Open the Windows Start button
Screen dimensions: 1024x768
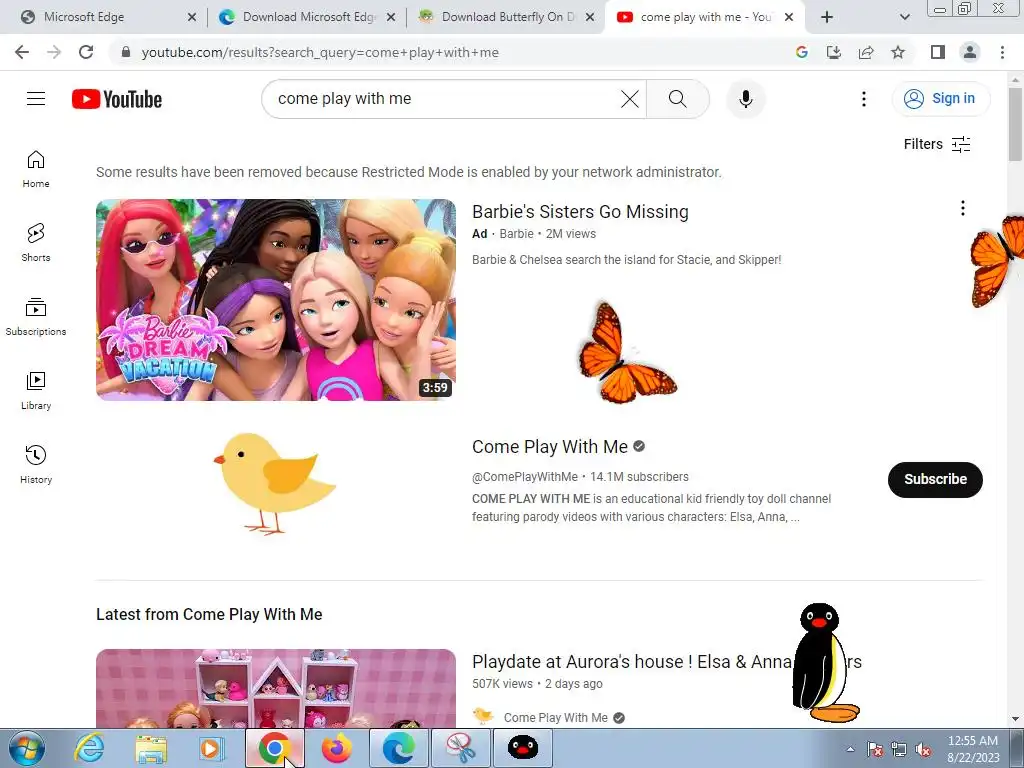(x=27, y=748)
